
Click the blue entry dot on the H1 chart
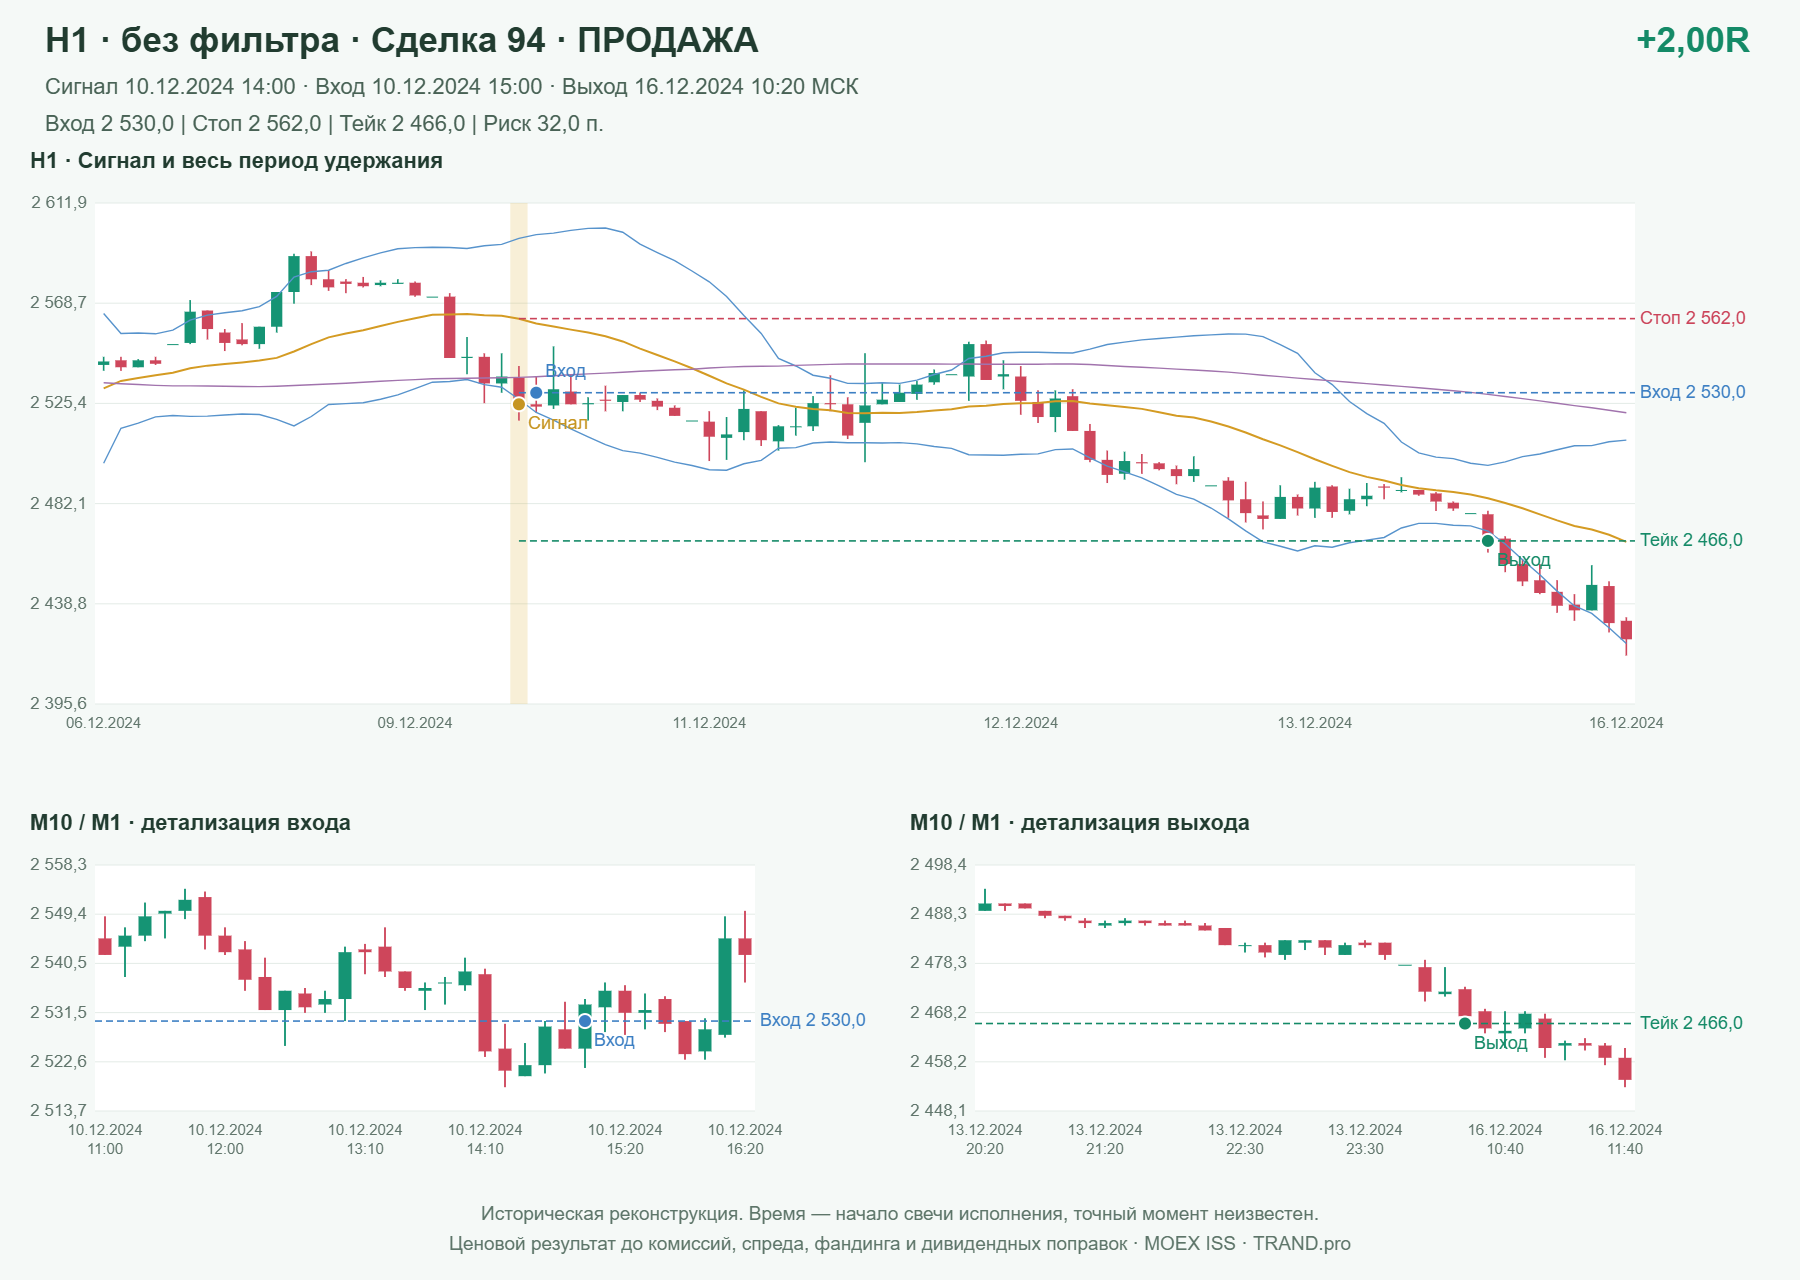tap(536, 393)
